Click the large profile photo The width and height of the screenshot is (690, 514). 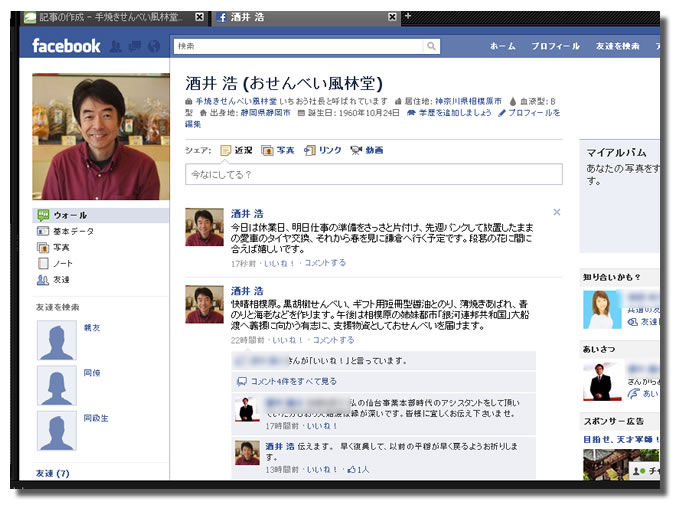(101, 136)
